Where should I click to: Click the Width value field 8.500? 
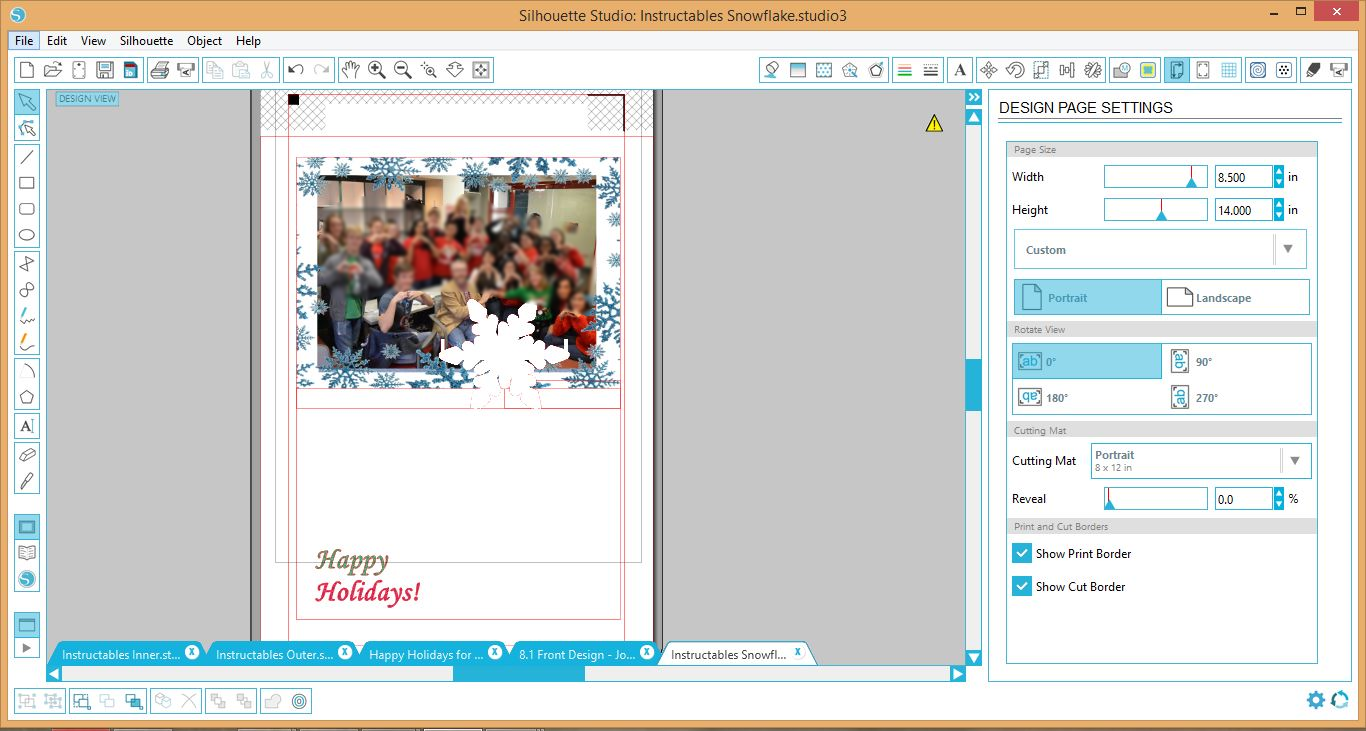tap(1243, 177)
